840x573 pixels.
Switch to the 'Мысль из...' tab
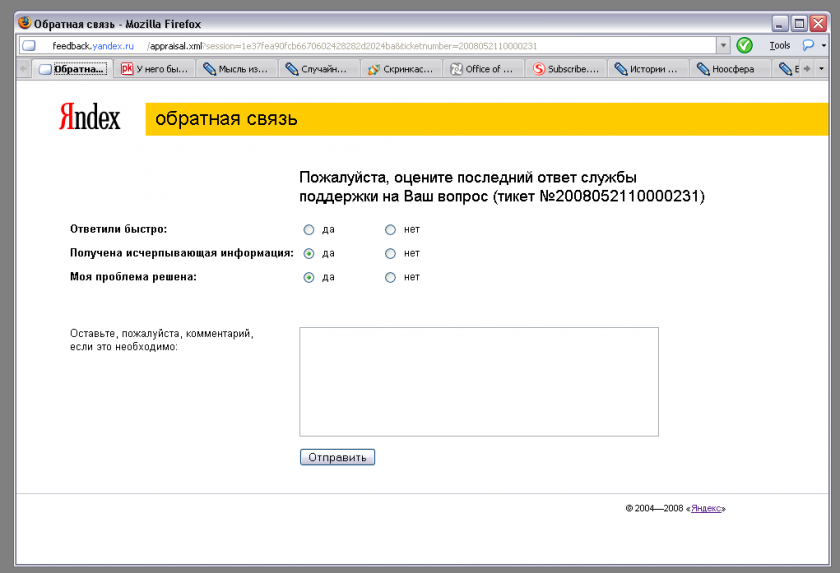[237, 69]
